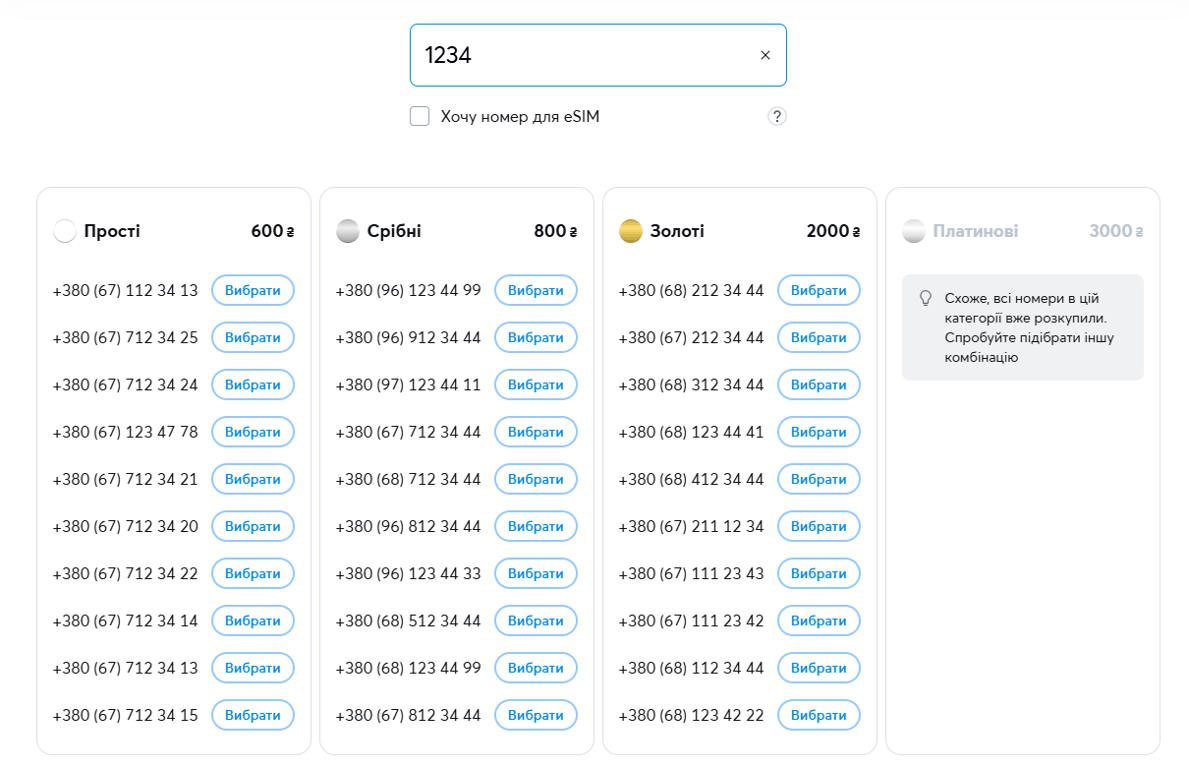Click the gold Золоті category circle icon
Image resolution: width=1189 pixels, height=768 pixels.
click(631, 232)
